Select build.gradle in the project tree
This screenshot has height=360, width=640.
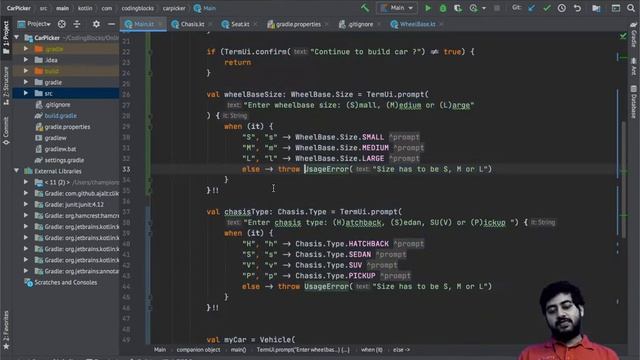pos(60,116)
